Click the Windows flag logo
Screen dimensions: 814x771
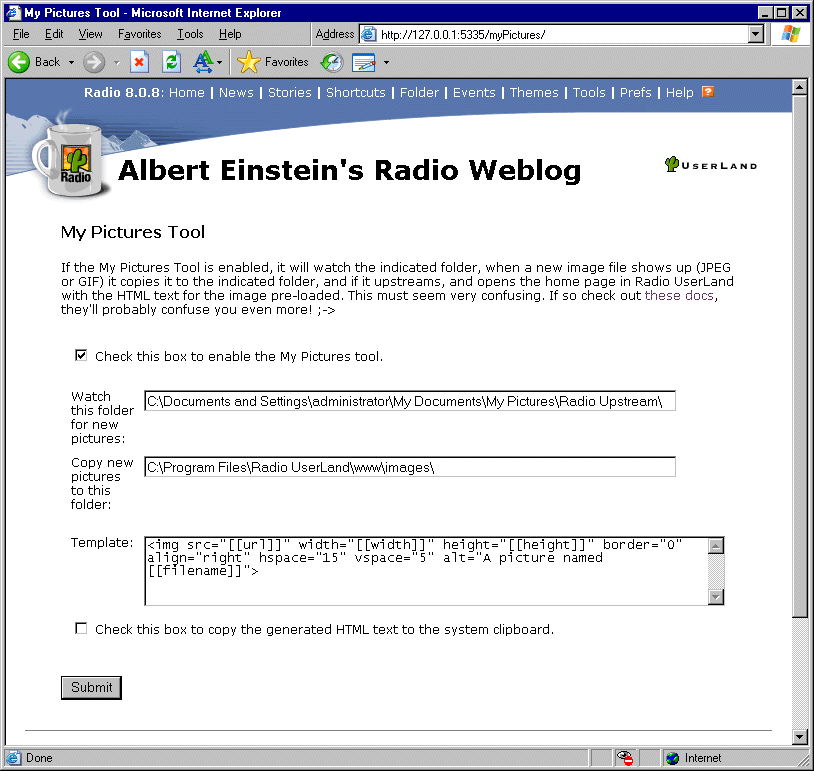(791, 34)
